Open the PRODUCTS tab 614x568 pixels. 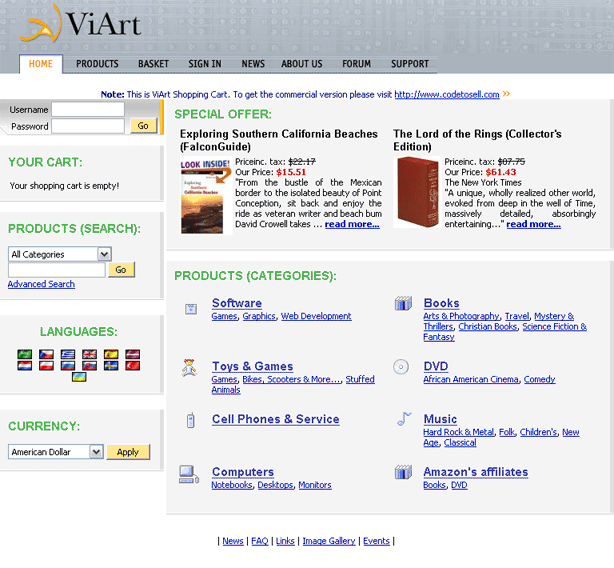pos(97,64)
